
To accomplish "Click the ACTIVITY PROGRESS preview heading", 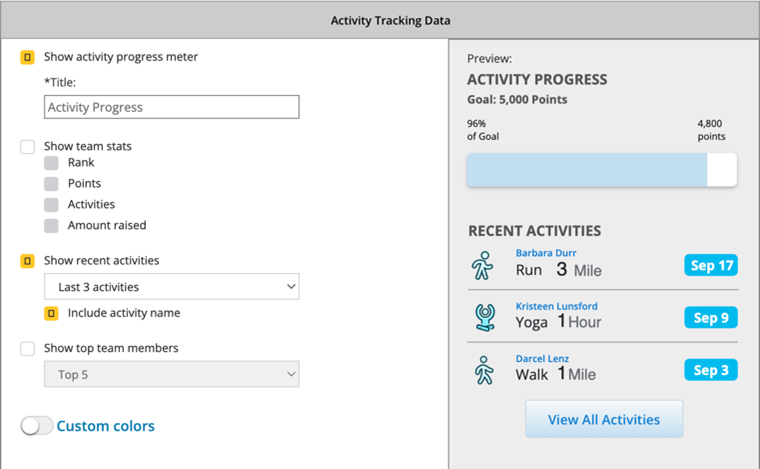I will click(x=537, y=79).
